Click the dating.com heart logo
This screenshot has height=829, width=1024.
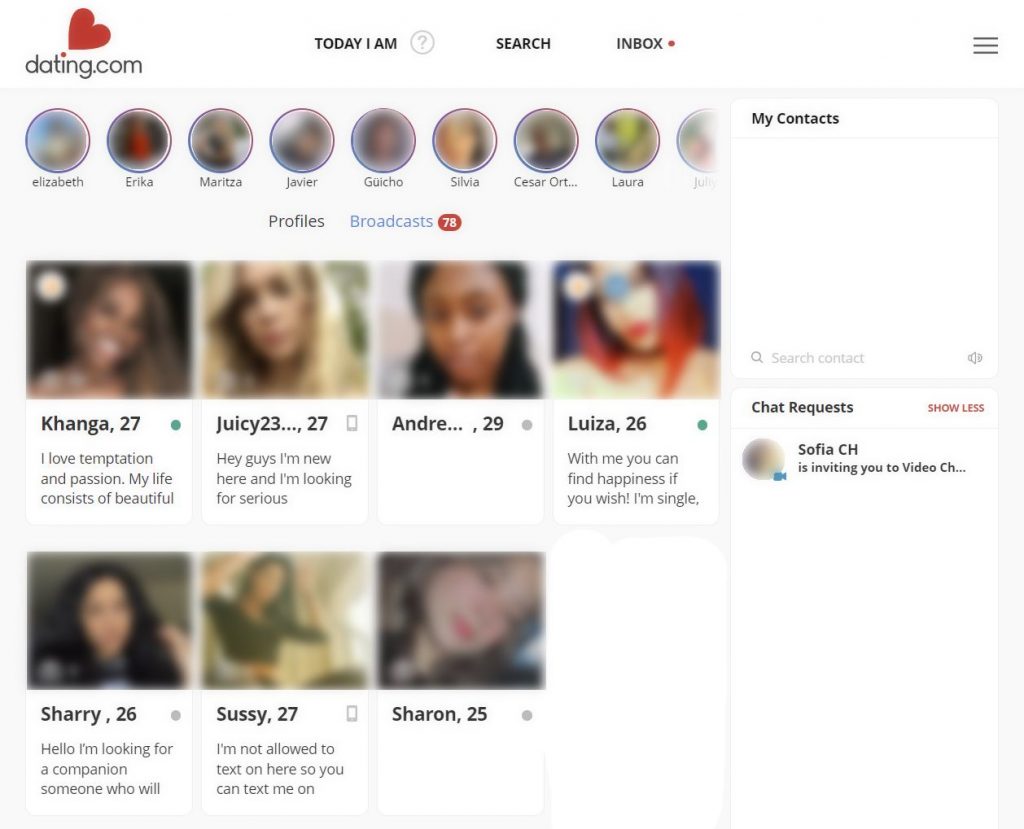[84, 43]
